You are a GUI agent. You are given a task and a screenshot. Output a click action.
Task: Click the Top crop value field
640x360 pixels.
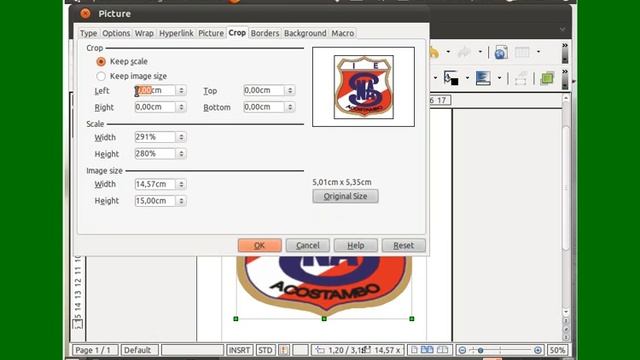tap(264, 90)
